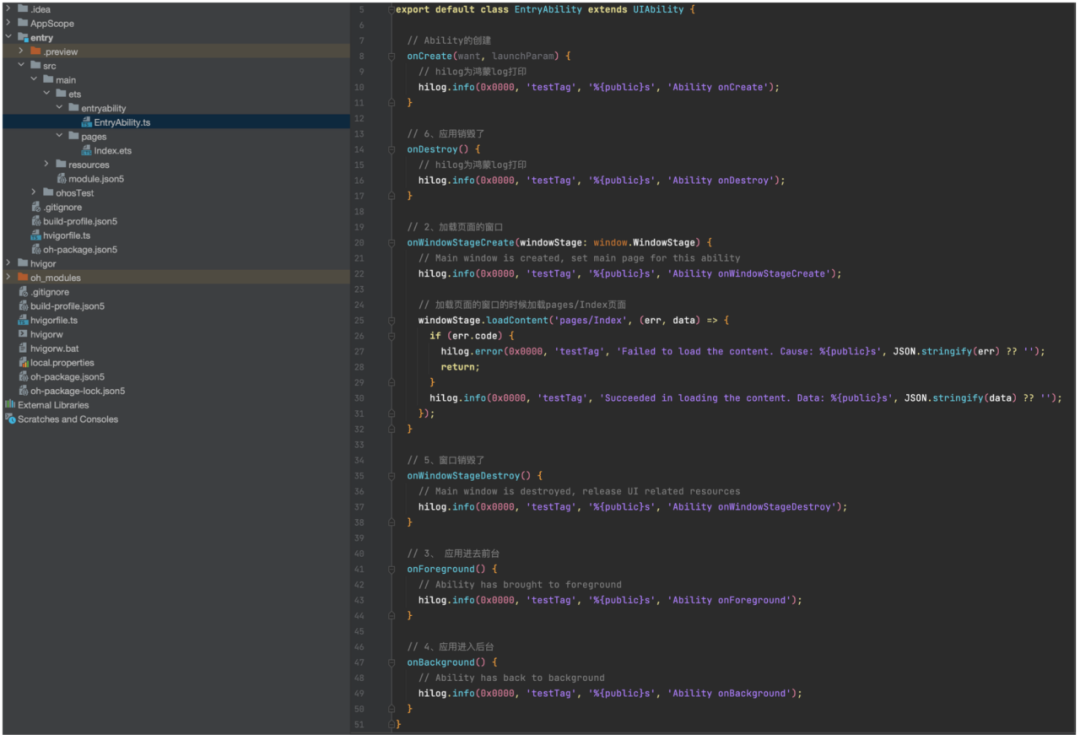This screenshot has width=1080, height=735.
Task: Collapse the src folder arrow
Action: coord(21,65)
